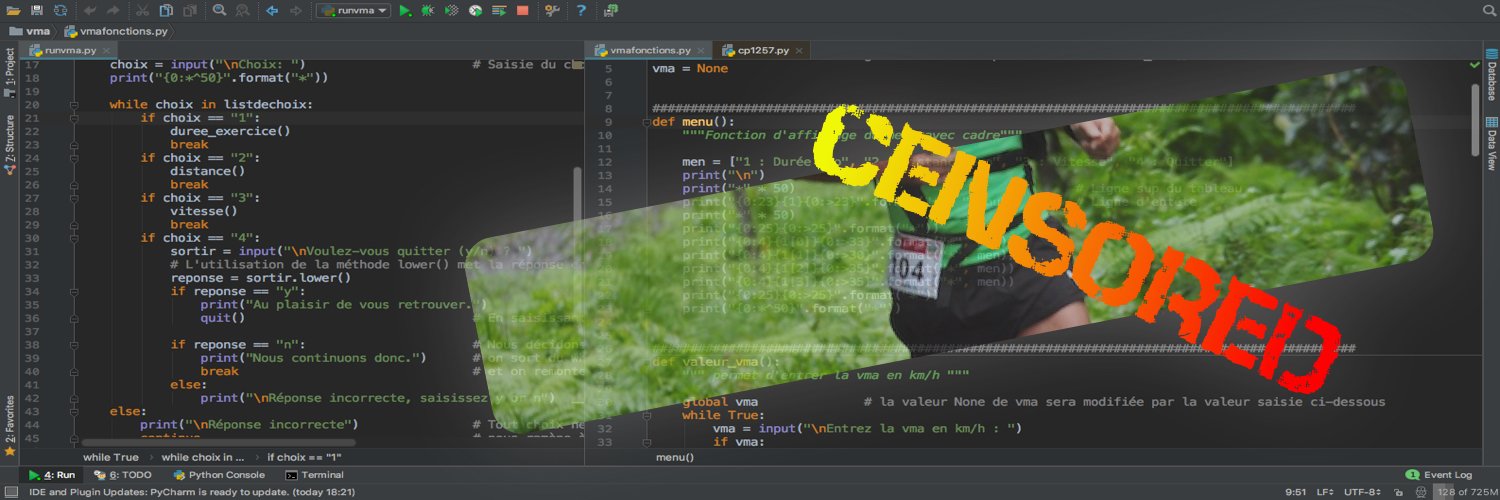
Task: Navigate Forward with the right arrow icon
Action: click(295, 10)
